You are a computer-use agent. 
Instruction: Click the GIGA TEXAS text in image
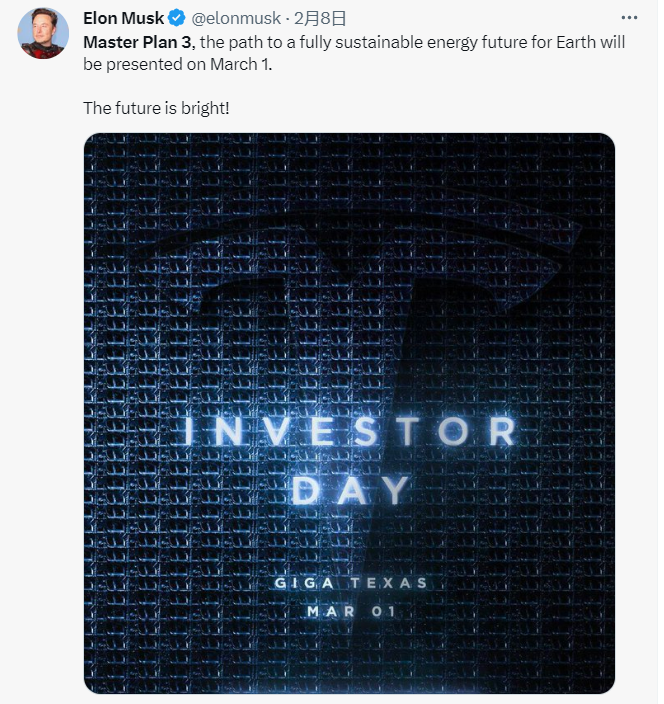pos(351,583)
